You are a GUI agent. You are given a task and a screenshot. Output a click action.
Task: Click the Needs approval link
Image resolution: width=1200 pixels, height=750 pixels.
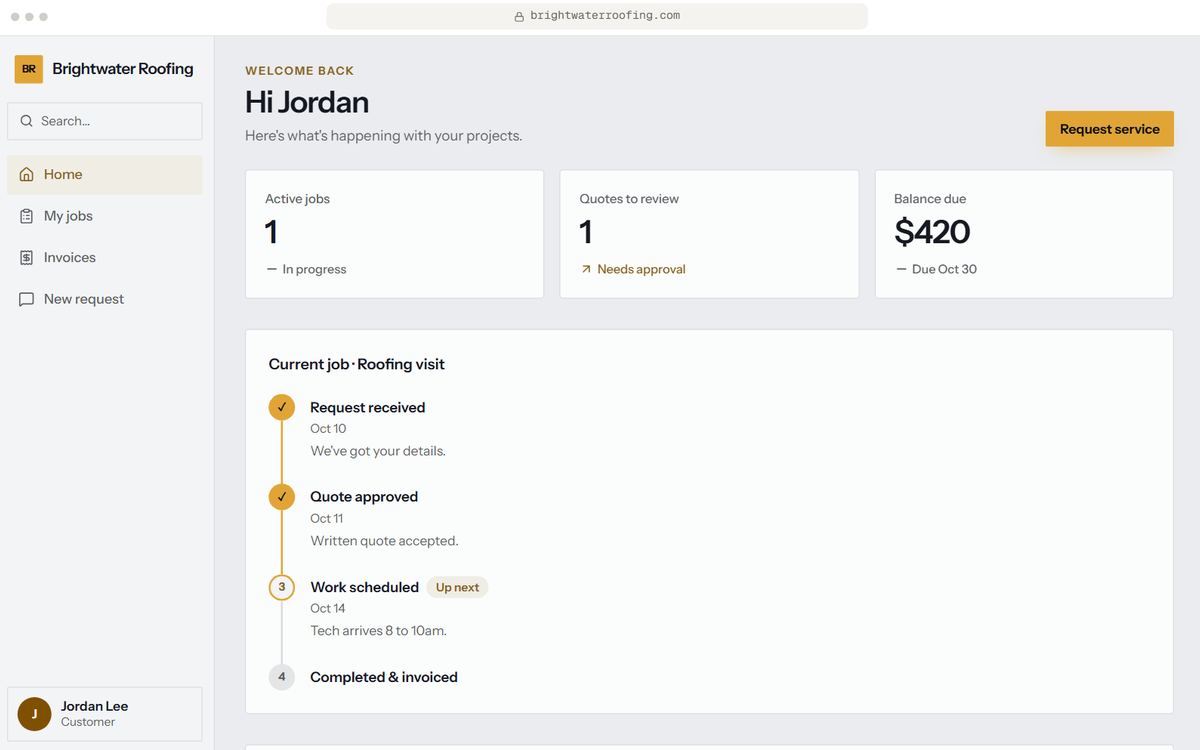click(641, 269)
